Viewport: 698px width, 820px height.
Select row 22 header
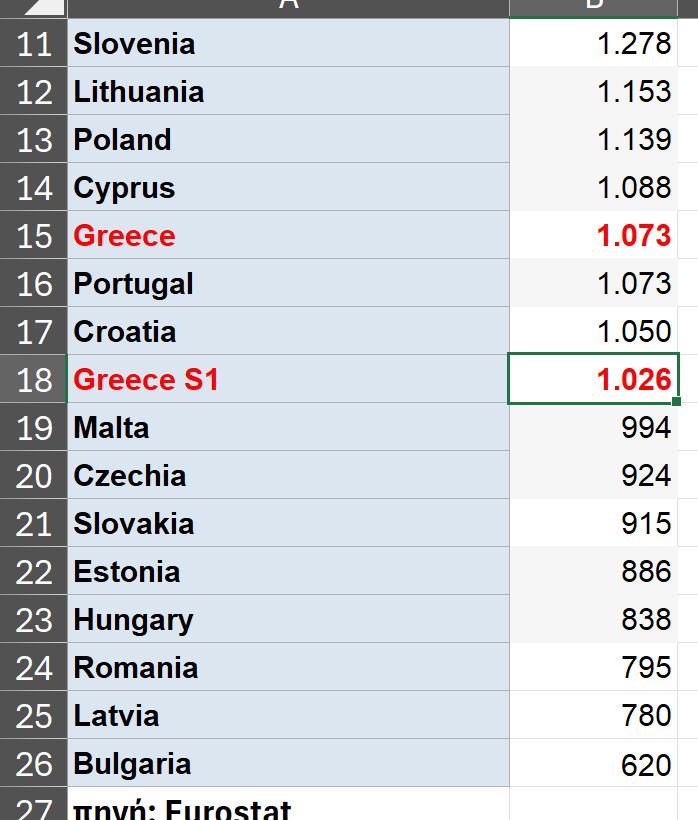34,572
